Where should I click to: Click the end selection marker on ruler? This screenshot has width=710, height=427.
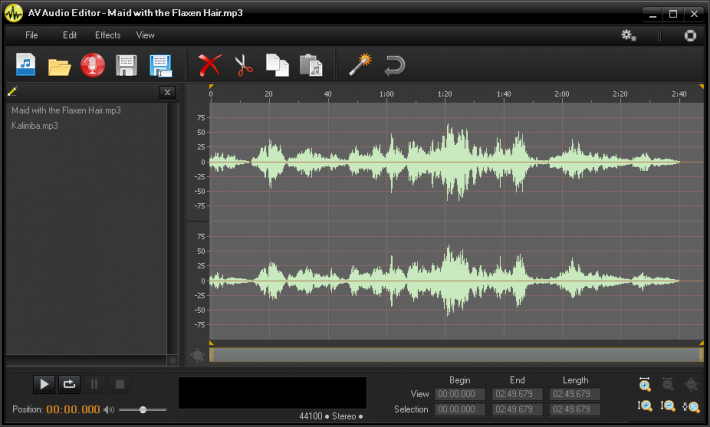tap(701, 86)
